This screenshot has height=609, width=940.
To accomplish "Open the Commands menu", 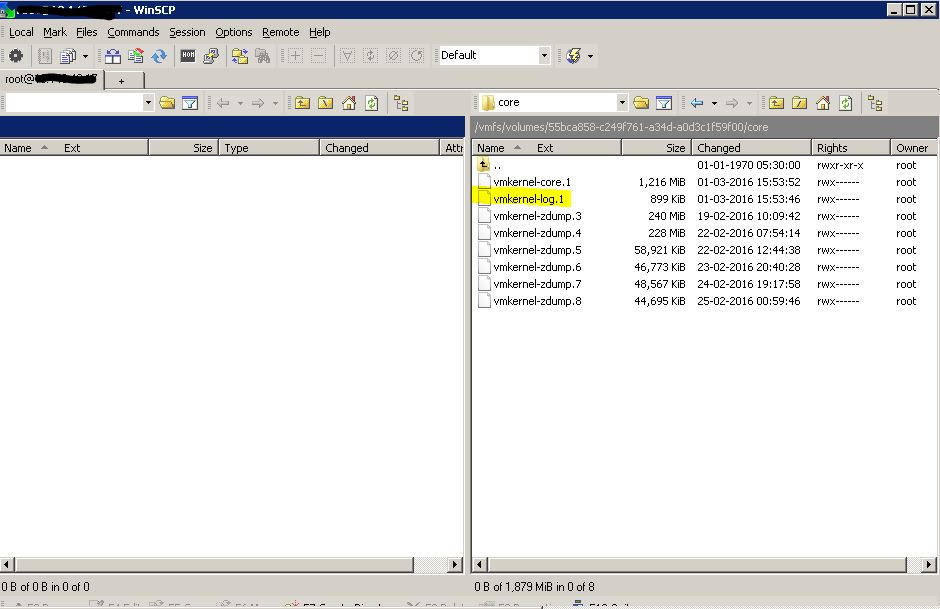I will [133, 32].
